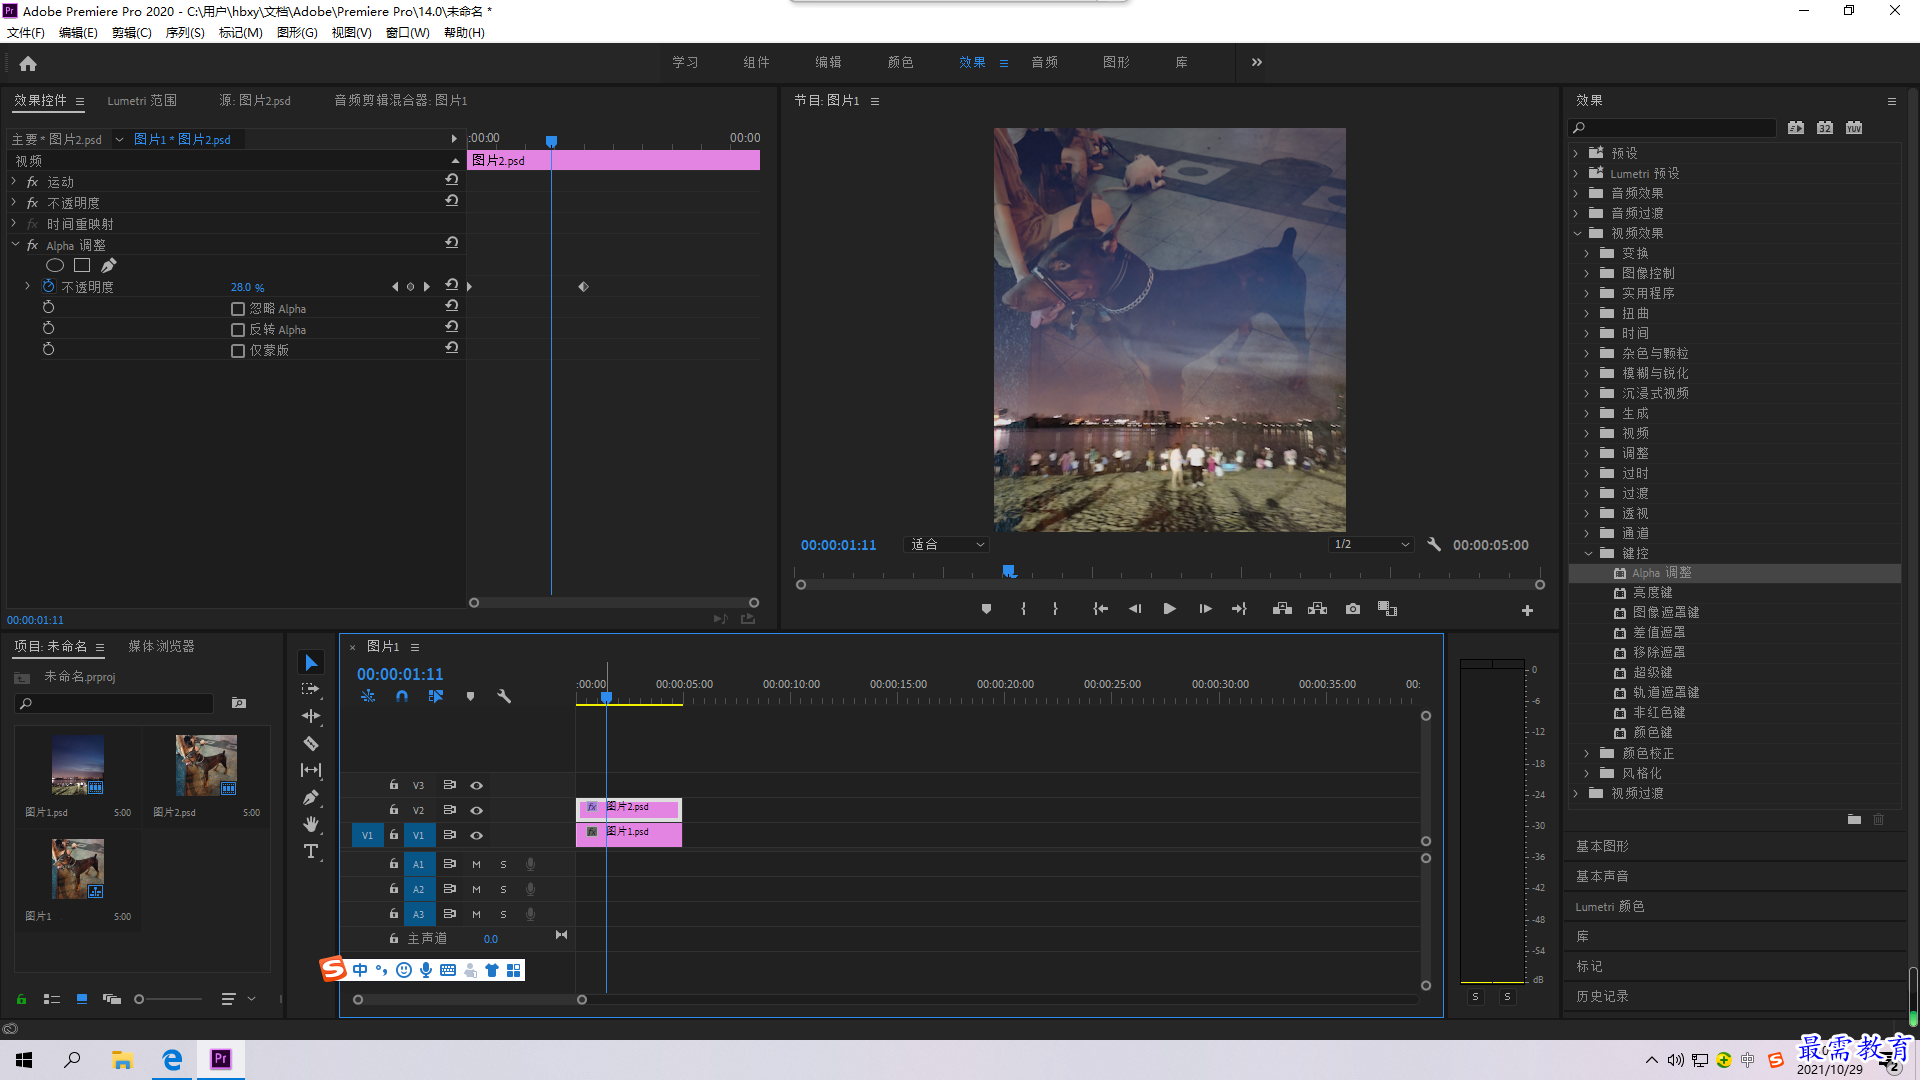This screenshot has width=1920, height=1080.
Task: Click the Extract button
Action: pyautogui.click(x=1317, y=609)
